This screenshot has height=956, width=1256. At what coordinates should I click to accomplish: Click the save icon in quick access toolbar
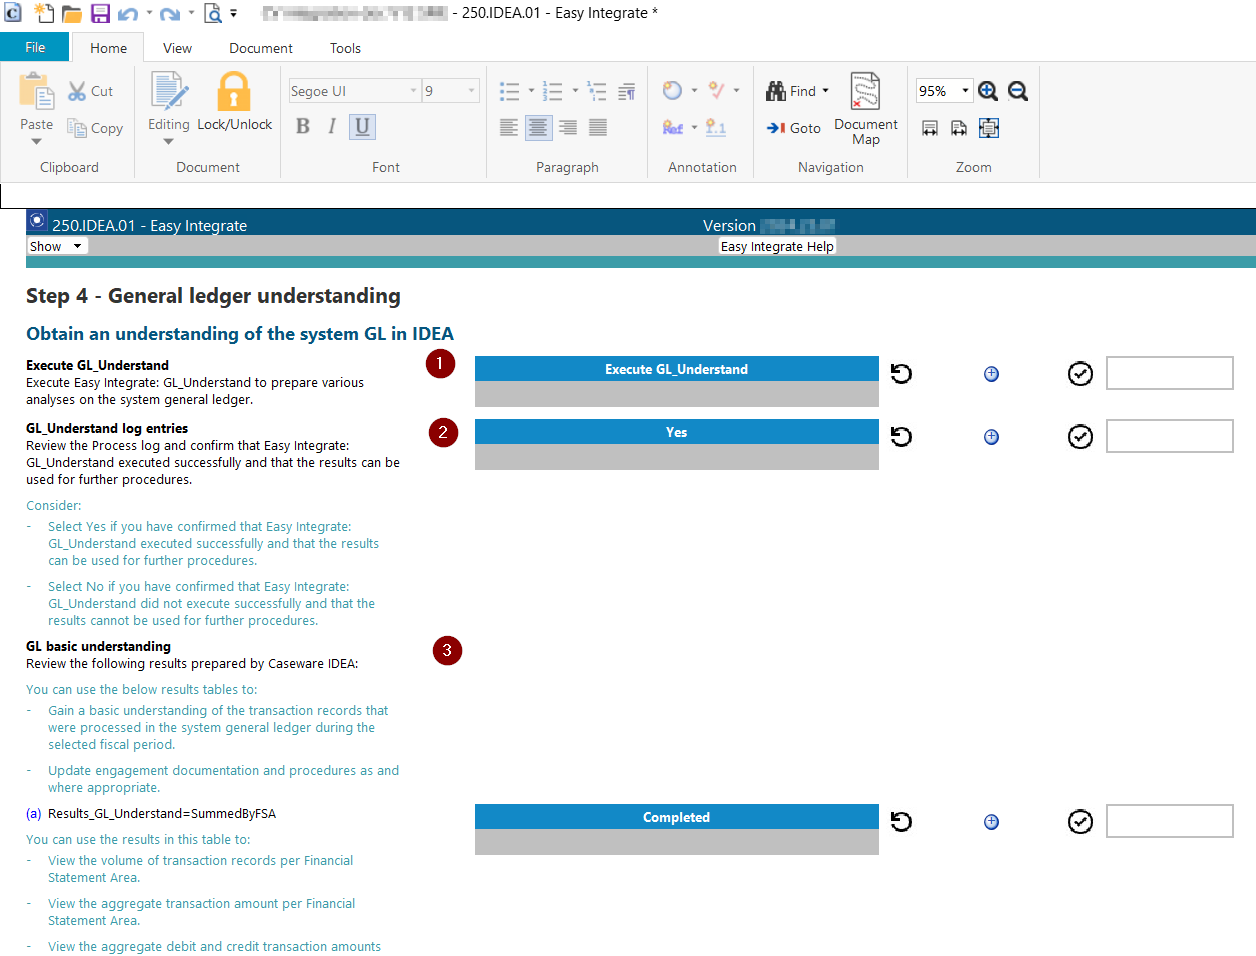pyautogui.click(x=100, y=13)
